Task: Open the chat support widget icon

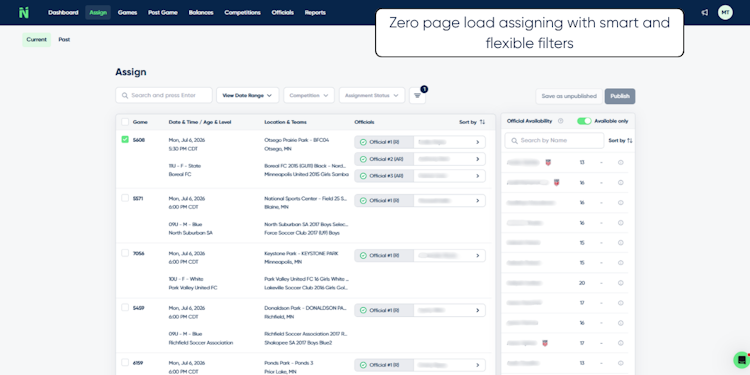Action: (741, 360)
